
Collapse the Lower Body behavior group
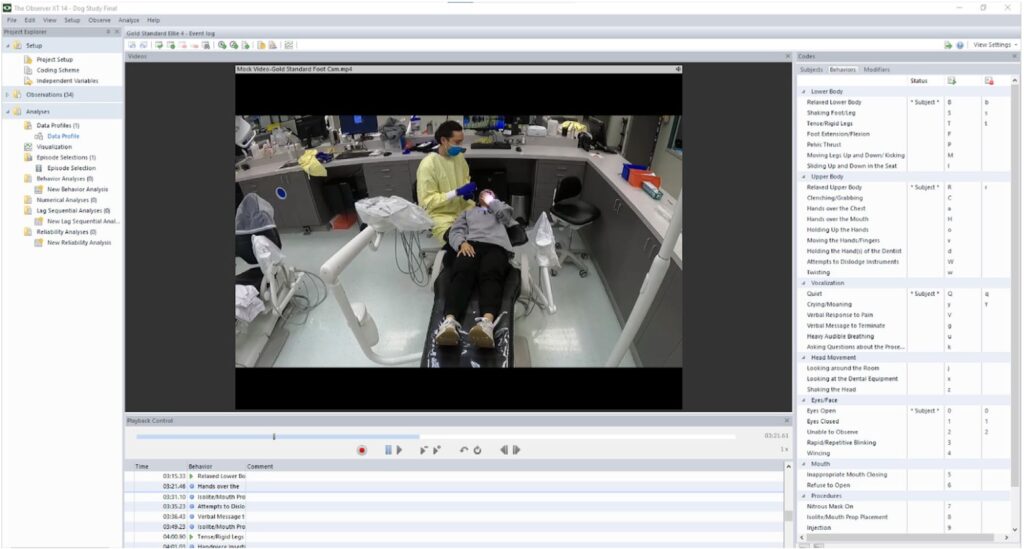[x=803, y=91]
